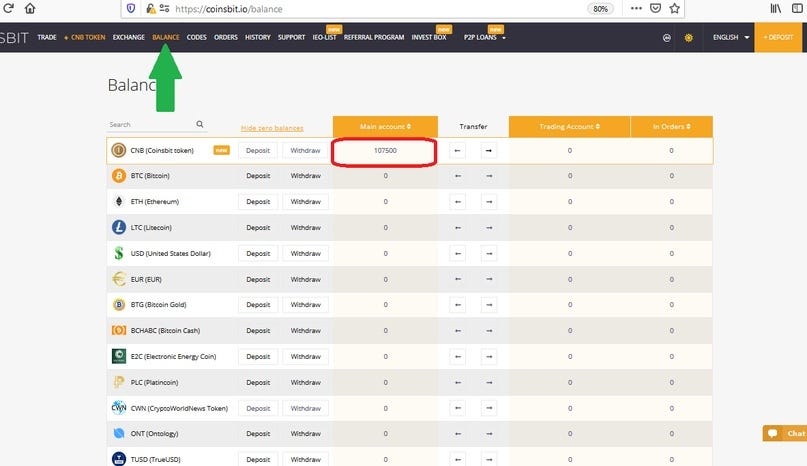This screenshot has height=466, width=807.
Task: Click the CNB Coinsbit token coin icon
Action: point(119,150)
